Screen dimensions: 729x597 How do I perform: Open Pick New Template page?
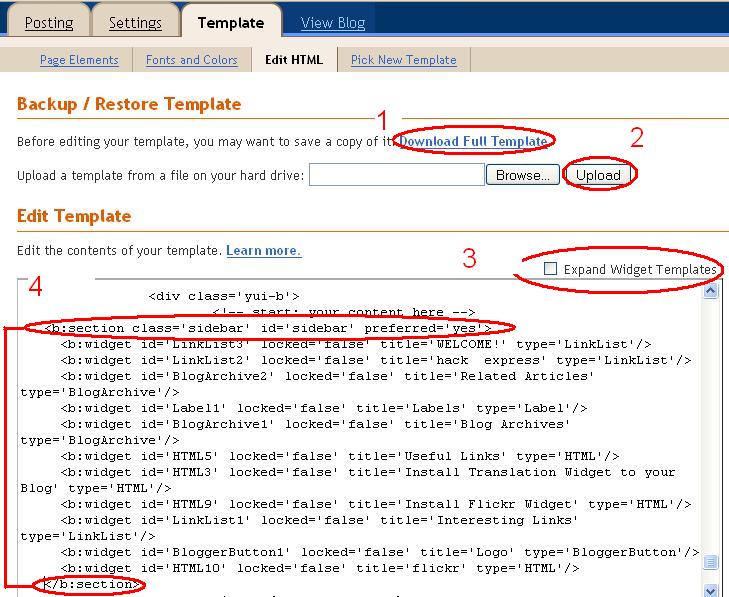[x=403, y=60]
